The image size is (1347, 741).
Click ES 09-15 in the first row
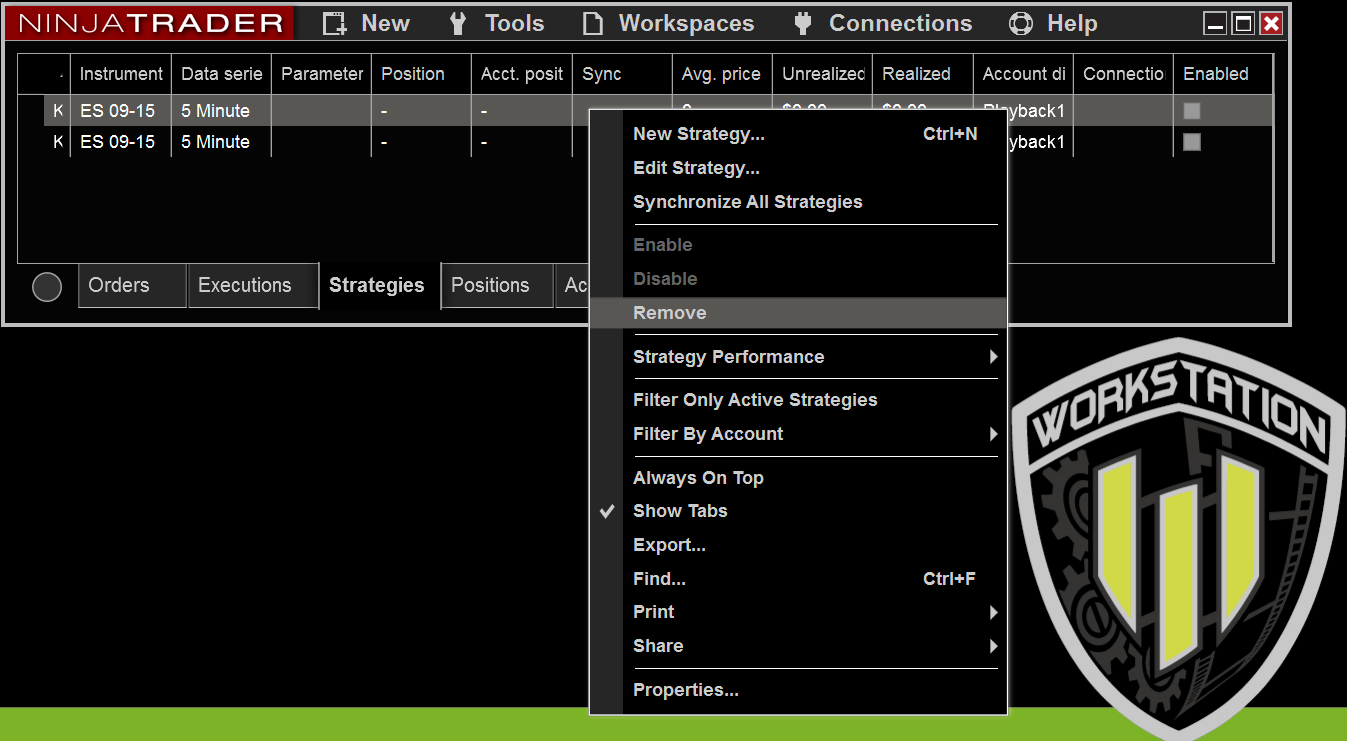[x=118, y=111]
